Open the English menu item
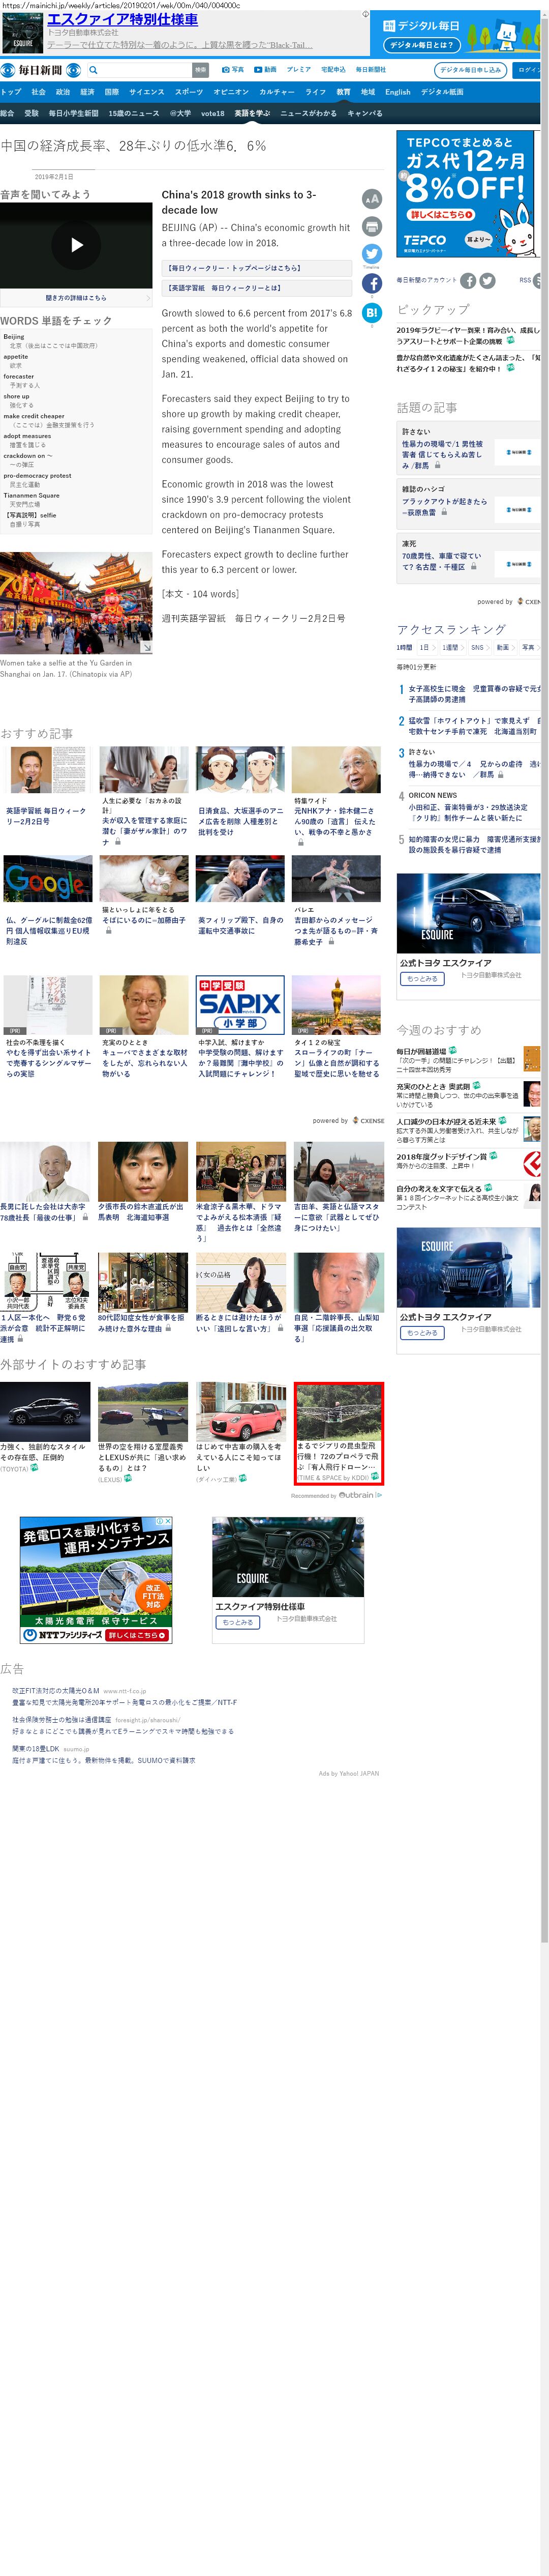Image resolution: width=549 pixels, height=2576 pixels. pos(398,92)
